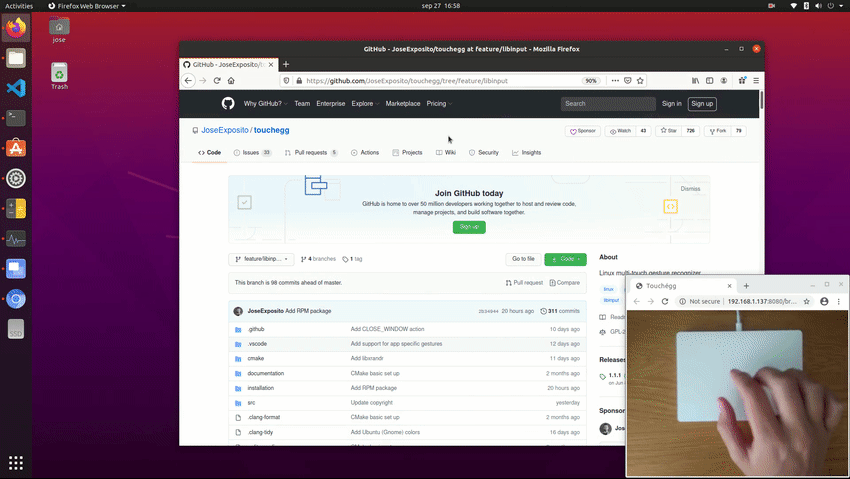
Task: Open the 311 commits link
Action: tap(560, 311)
